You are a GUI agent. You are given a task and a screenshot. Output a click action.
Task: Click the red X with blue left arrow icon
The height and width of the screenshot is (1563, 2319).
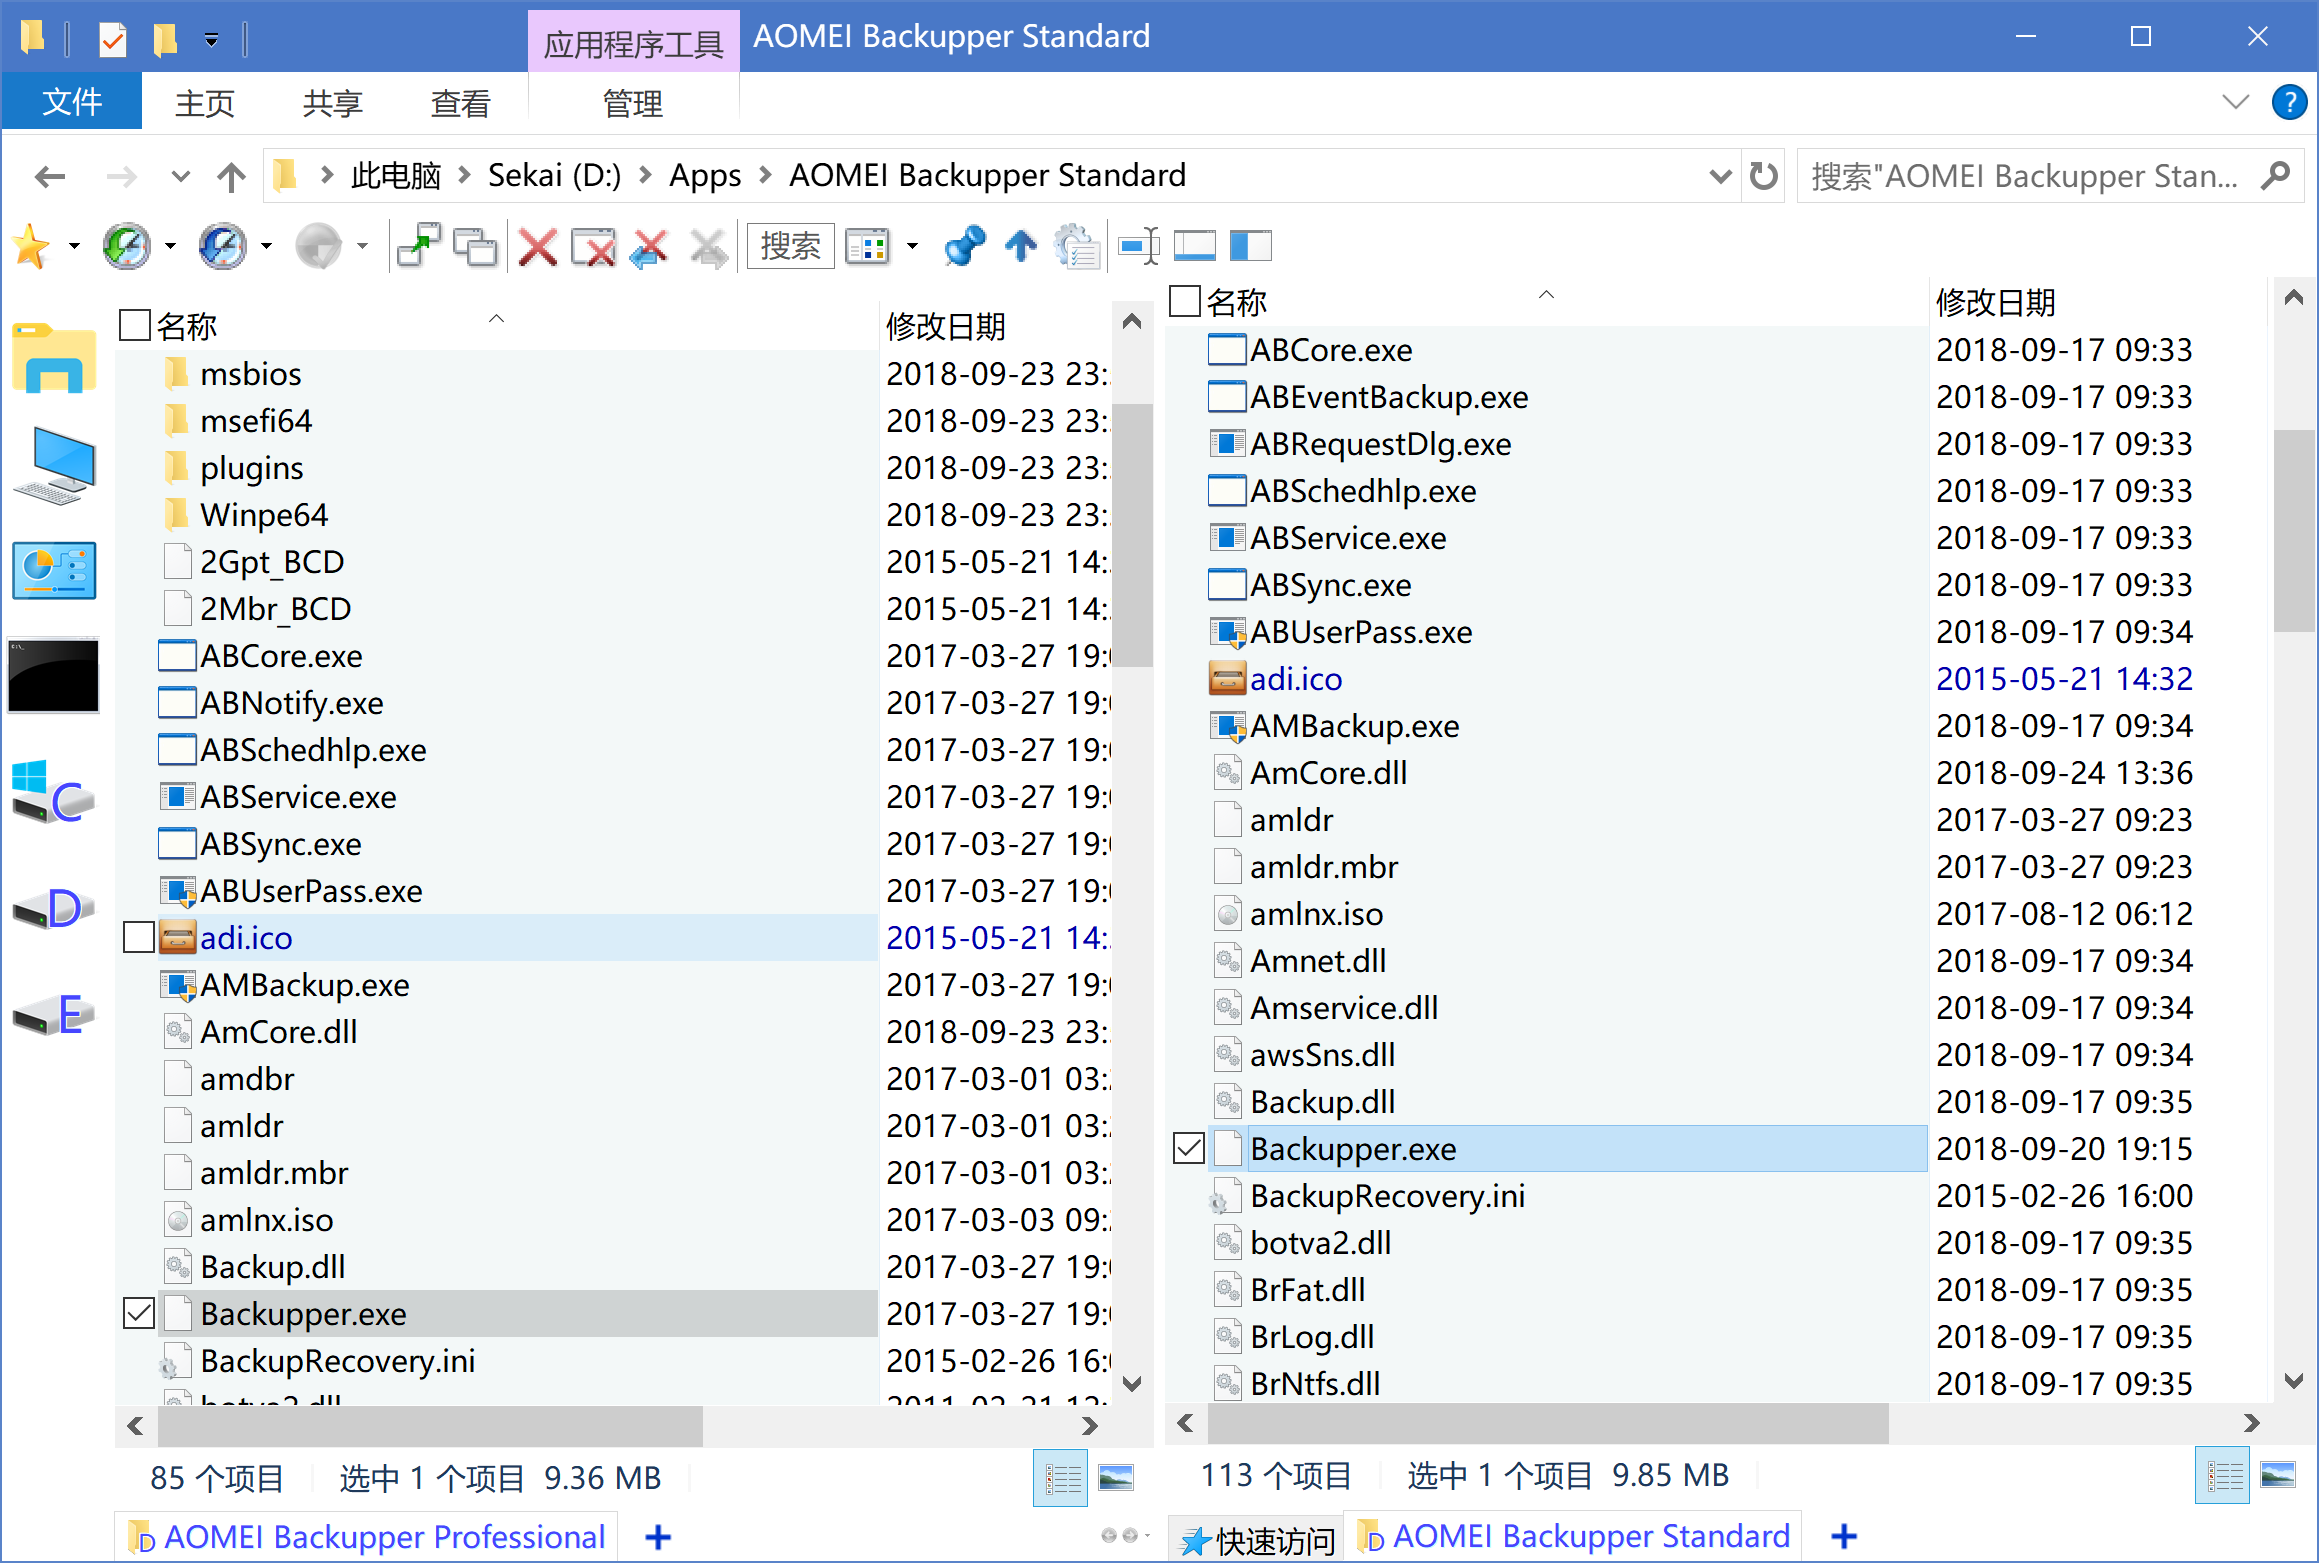click(650, 247)
